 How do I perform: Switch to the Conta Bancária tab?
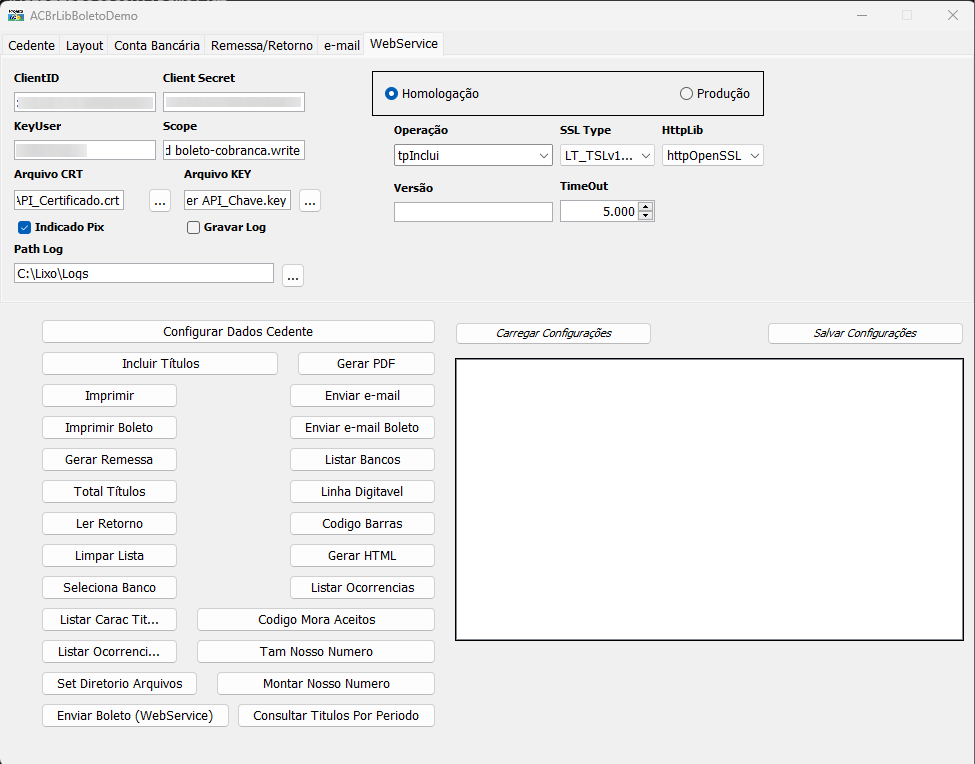pyautogui.click(x=157, y=45)
